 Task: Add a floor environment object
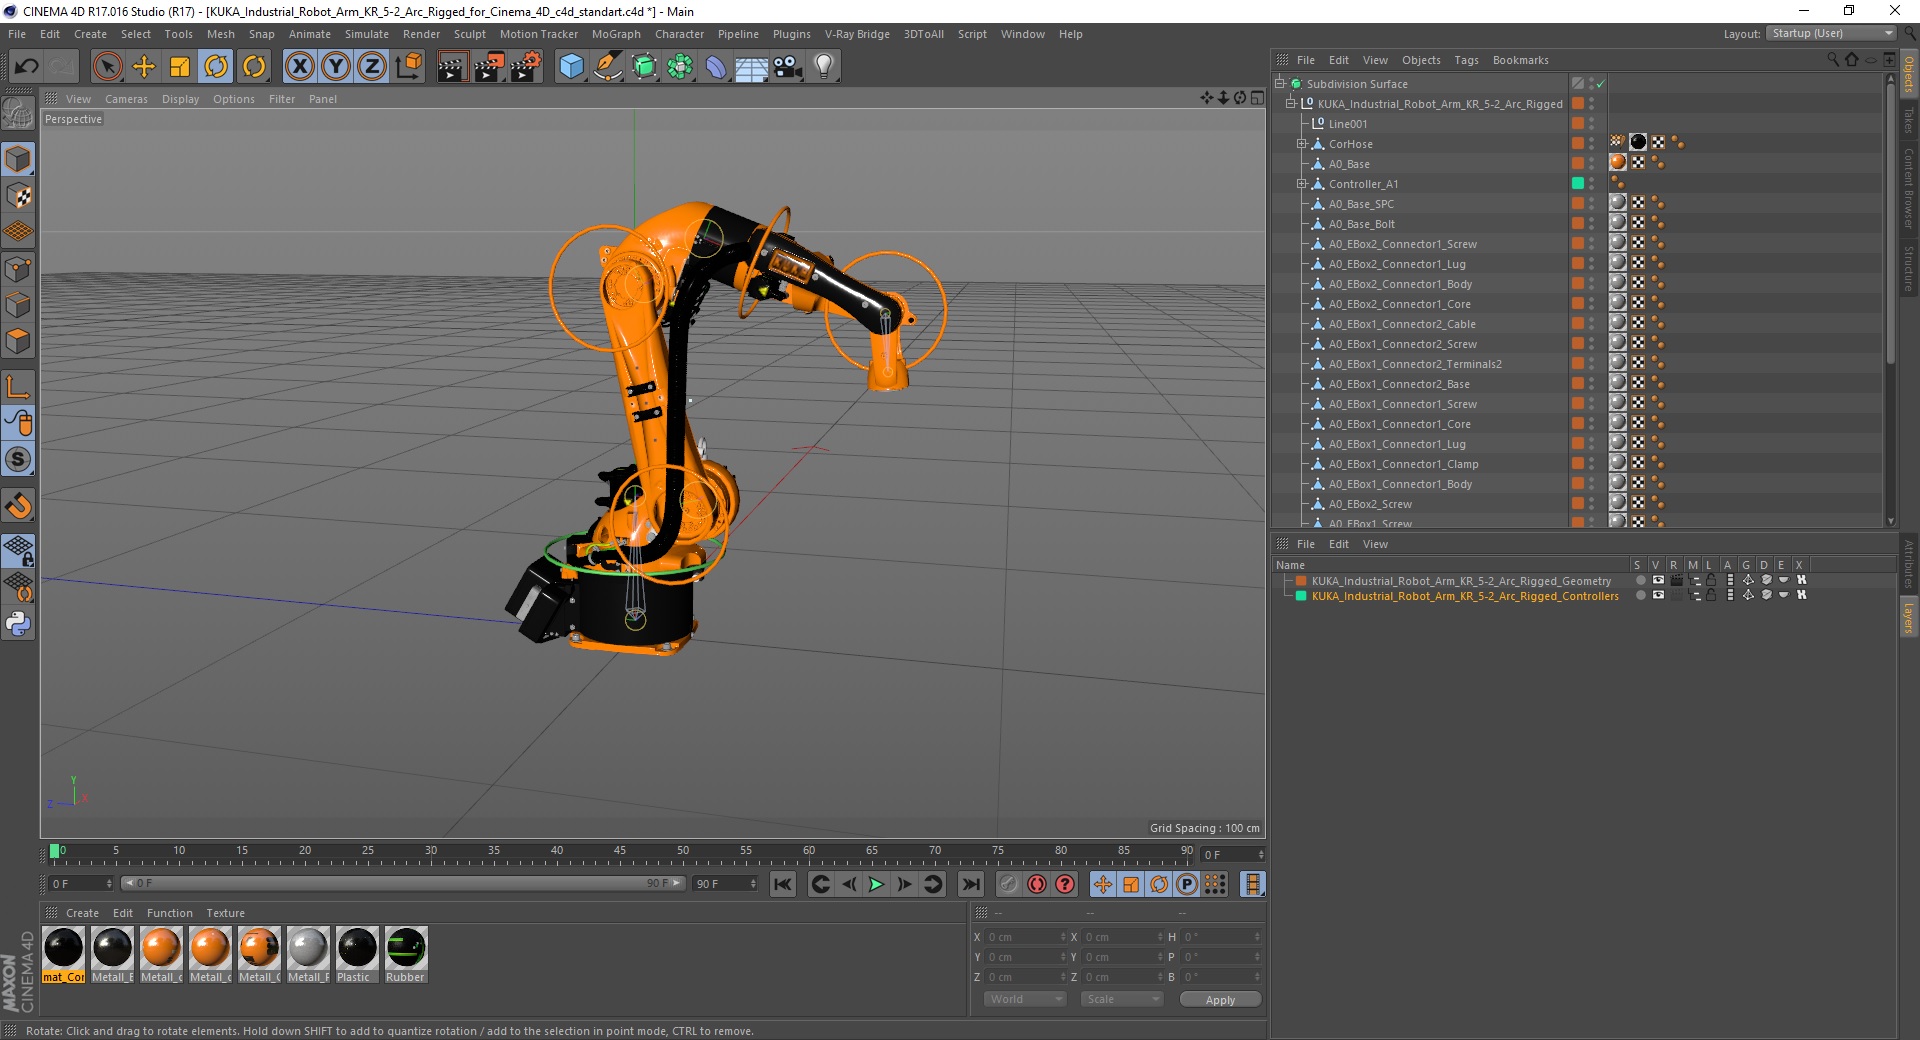(752, 68)
